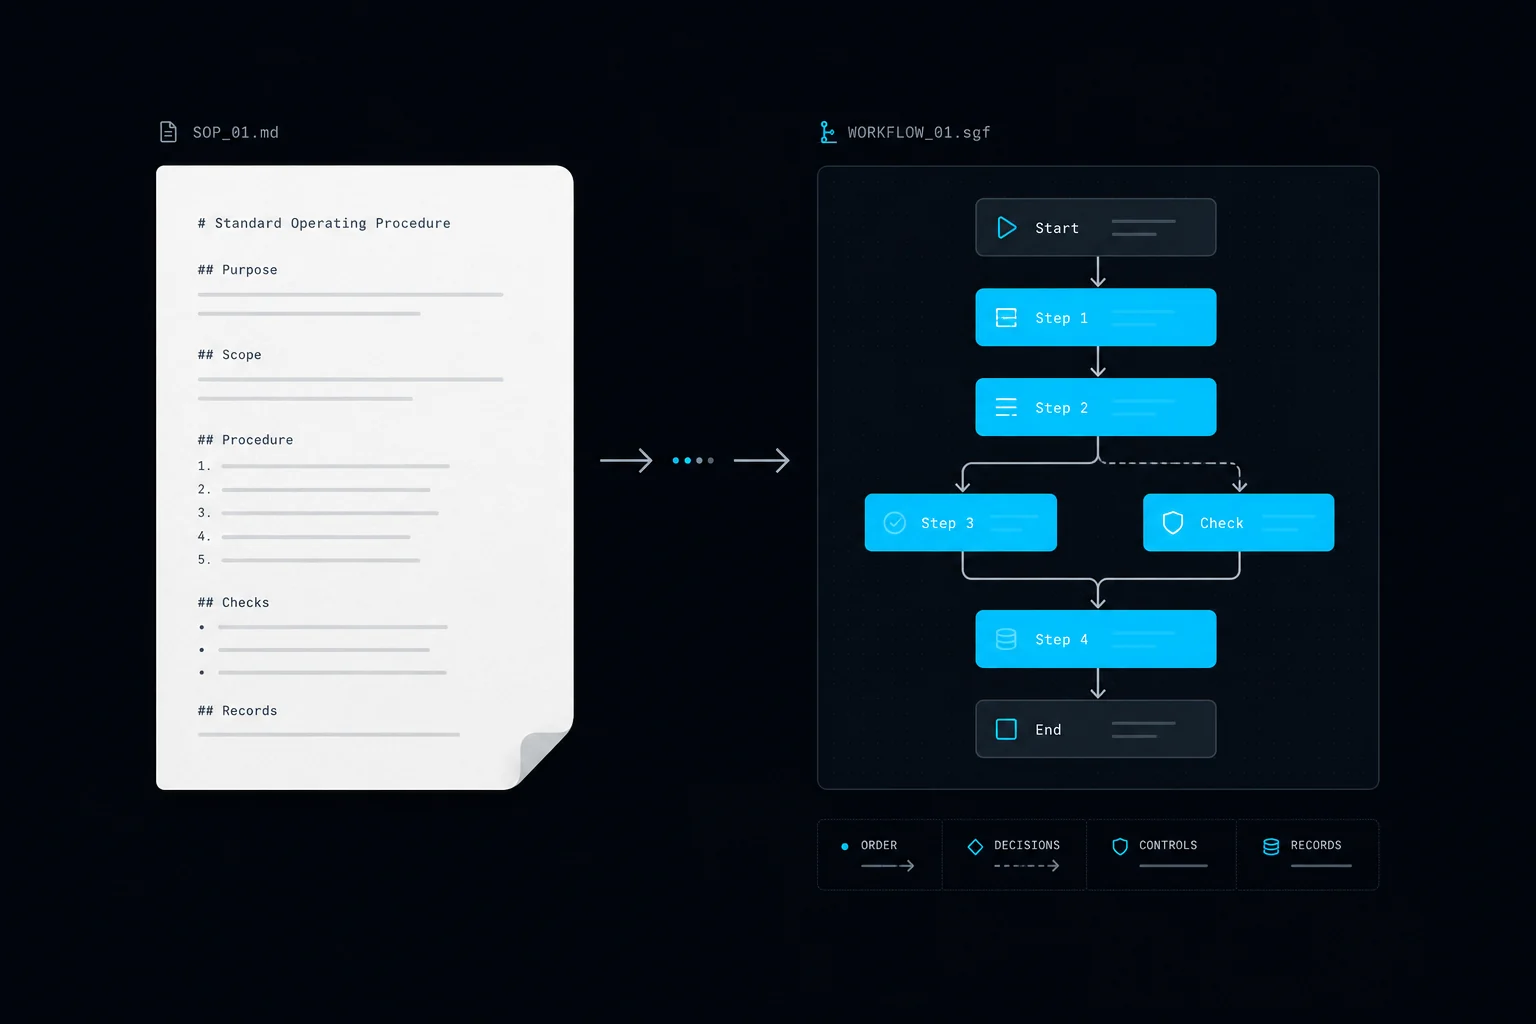Click procedure list item number 3.
This screenshot has width=1536, height=1024.
[318, 513]
